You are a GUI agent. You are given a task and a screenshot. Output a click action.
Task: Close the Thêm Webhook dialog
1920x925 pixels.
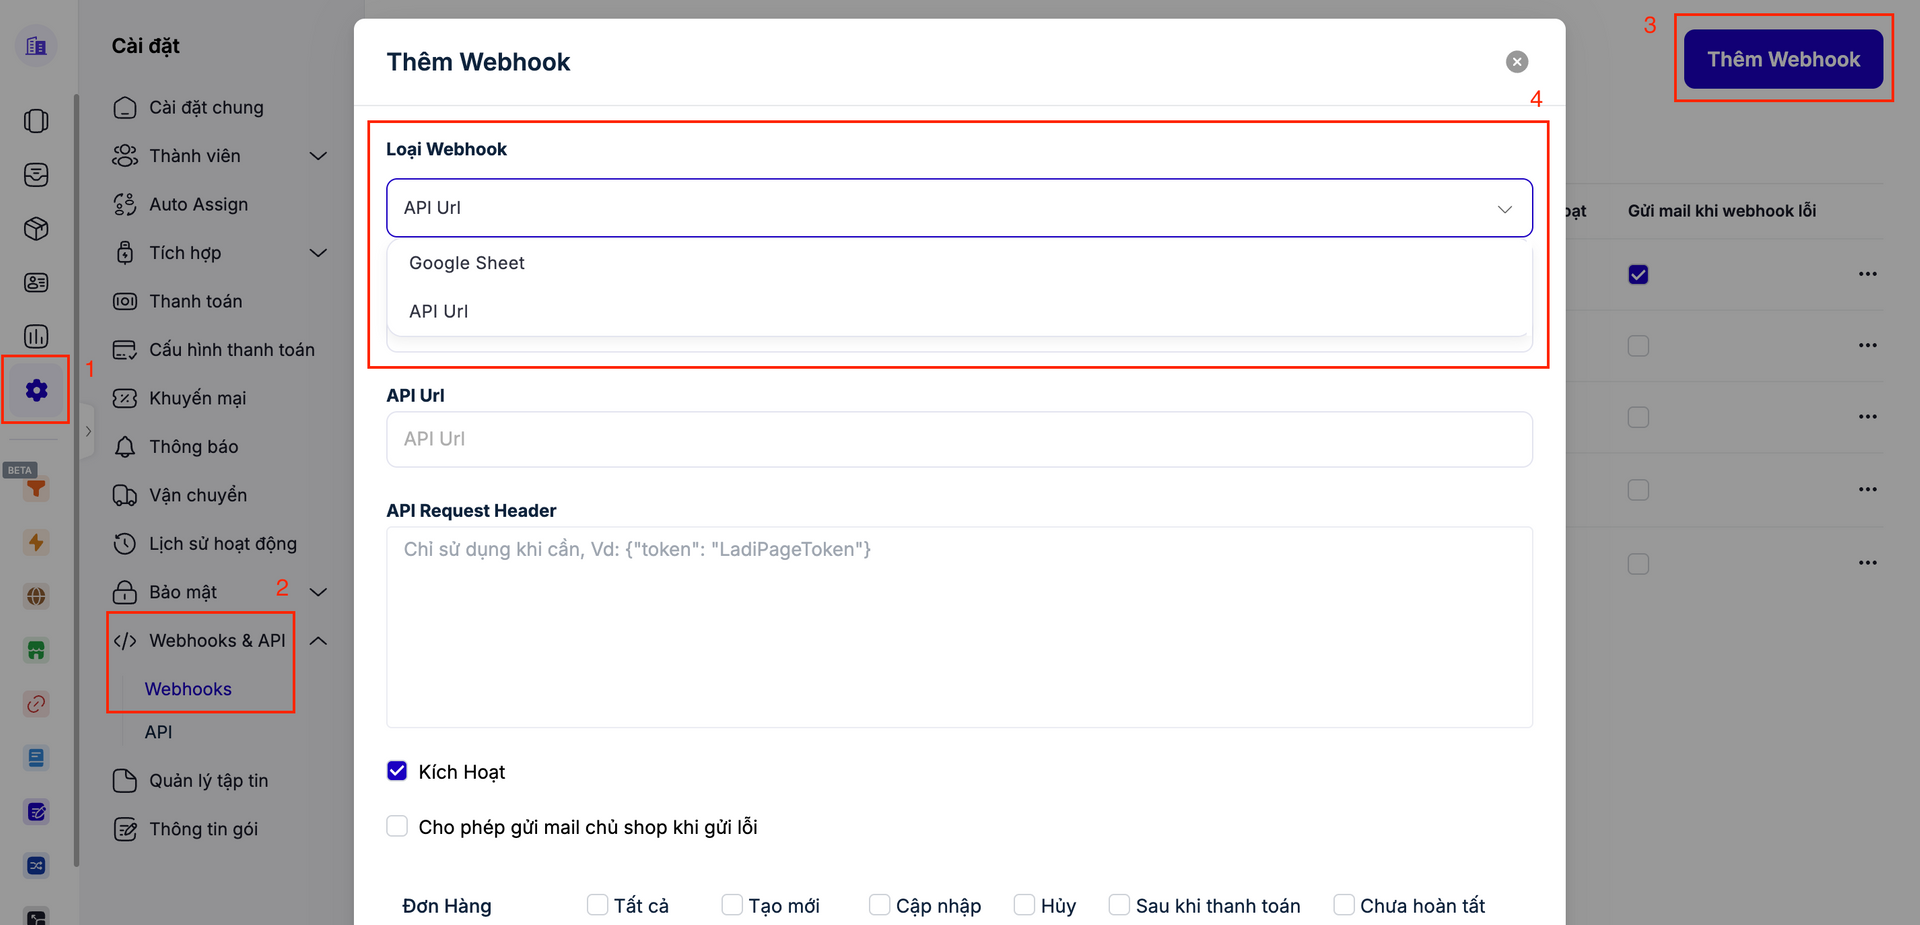(1516, 62)
